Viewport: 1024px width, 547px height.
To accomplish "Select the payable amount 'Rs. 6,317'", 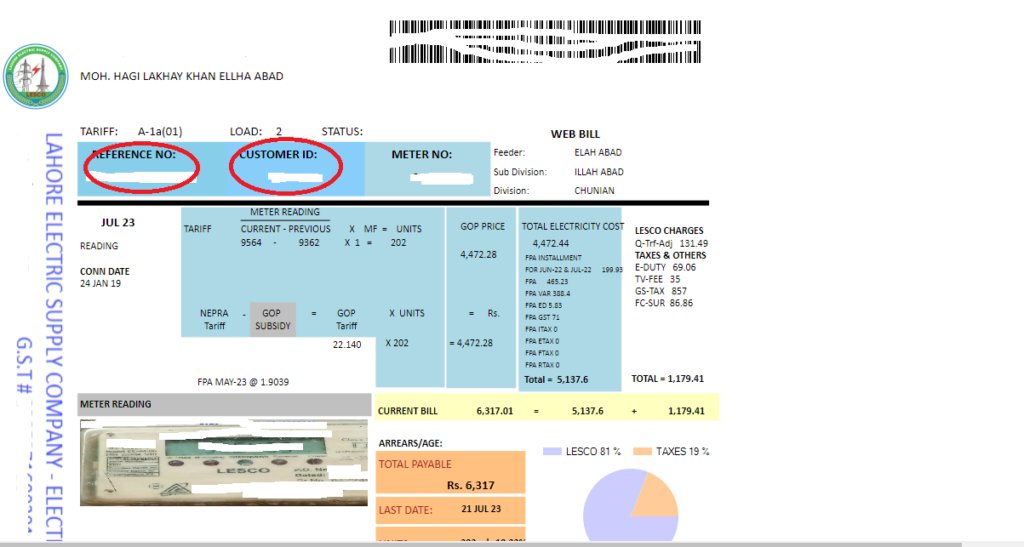I will (x=471, y=485).
